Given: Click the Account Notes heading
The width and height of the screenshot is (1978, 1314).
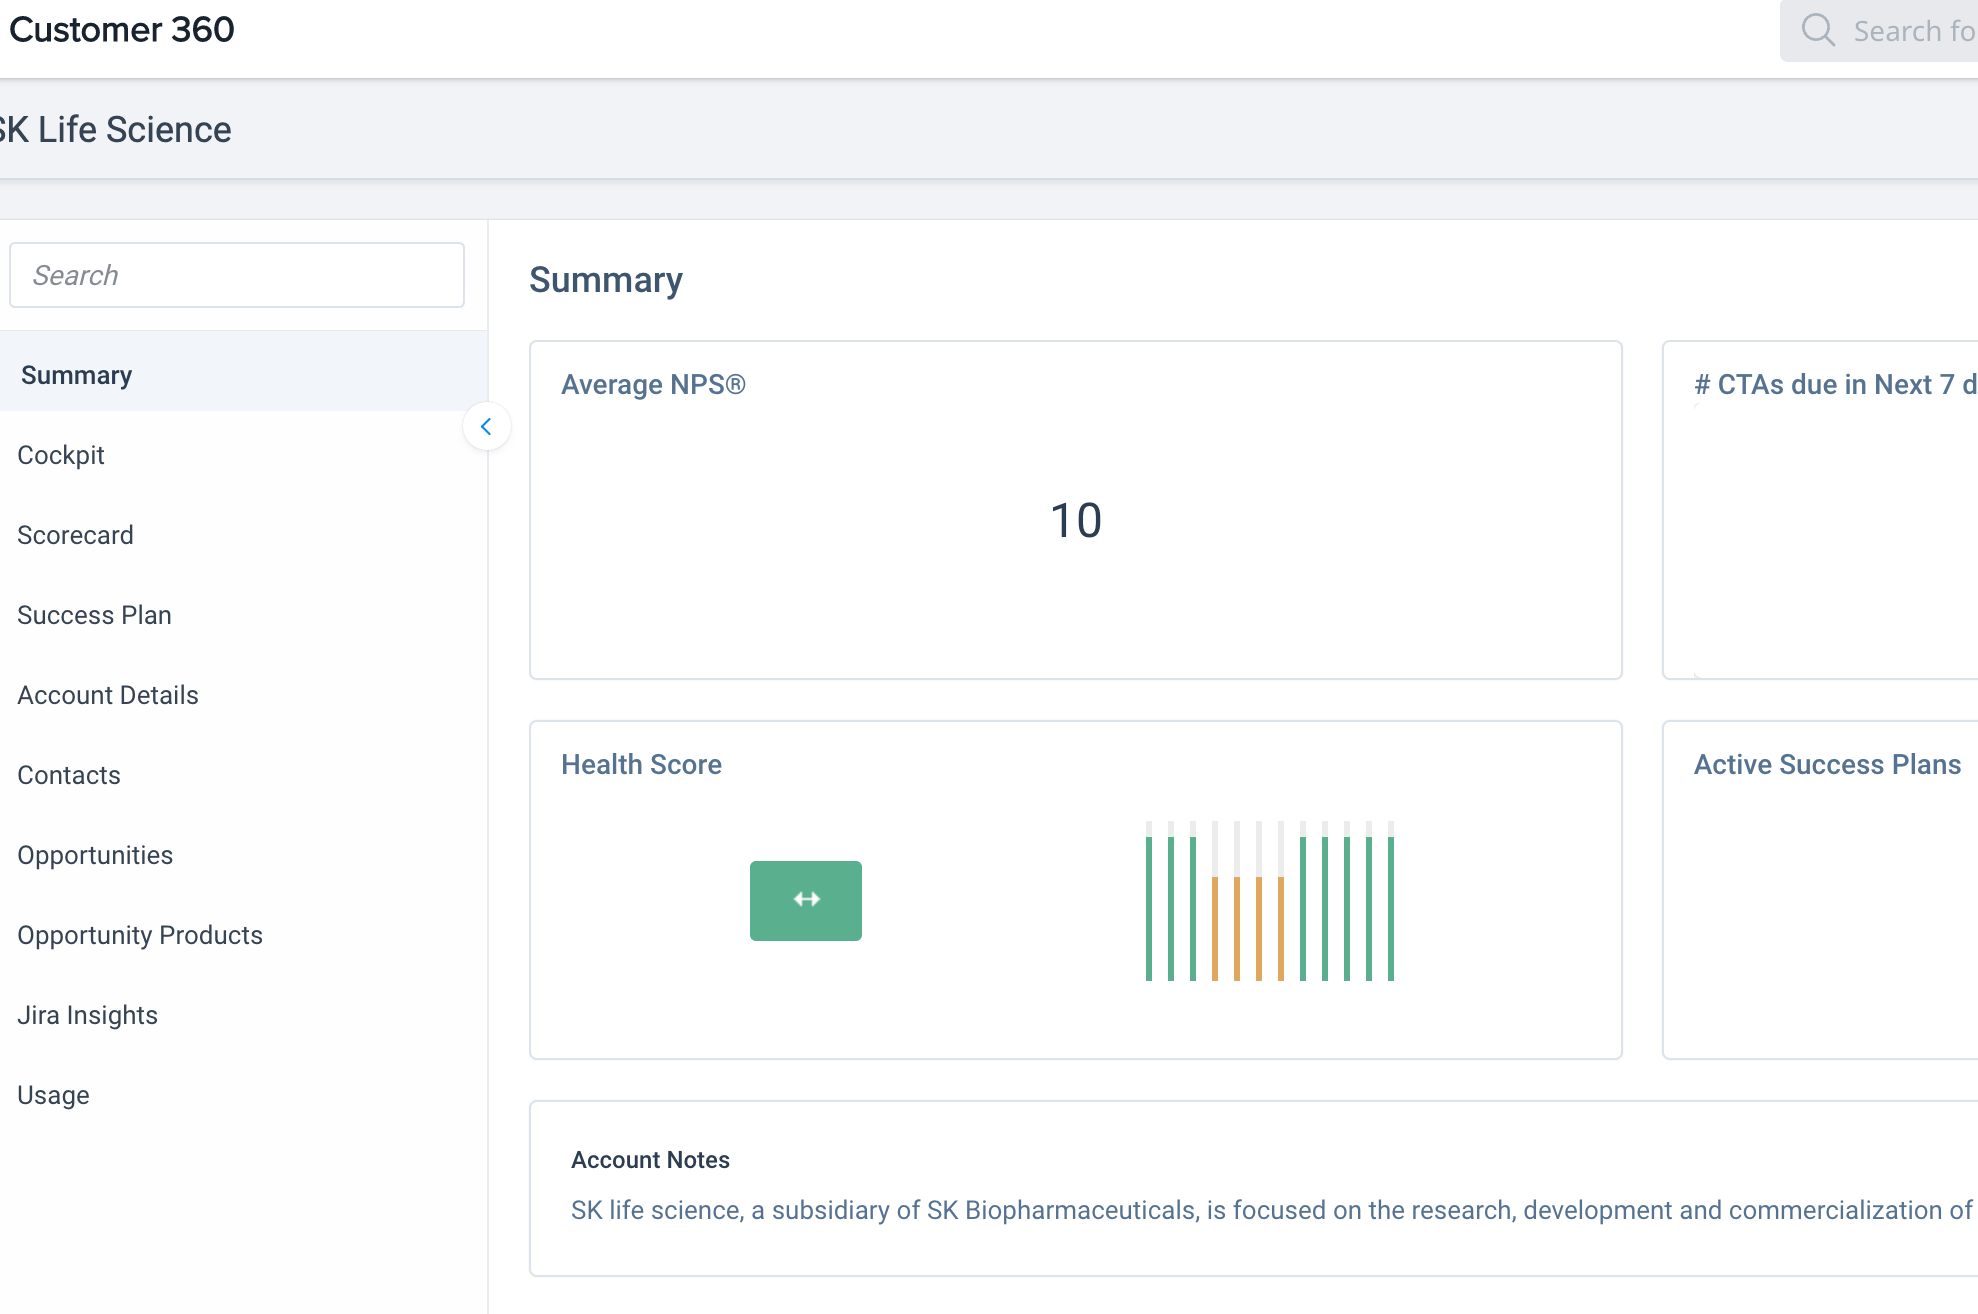Looking at the screenshot, I should pos(650,1160).
